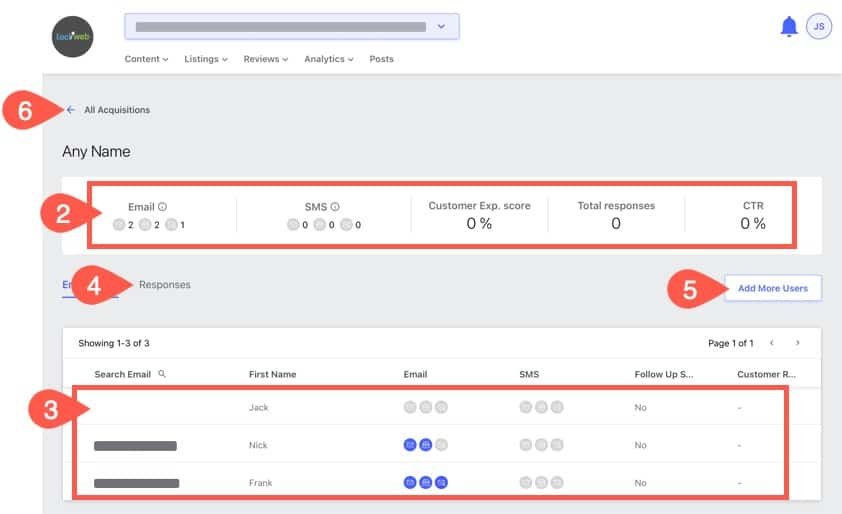Click the Search Email column field
The width and height of the screenshot is (842, 514).
[x=122, y=374]
